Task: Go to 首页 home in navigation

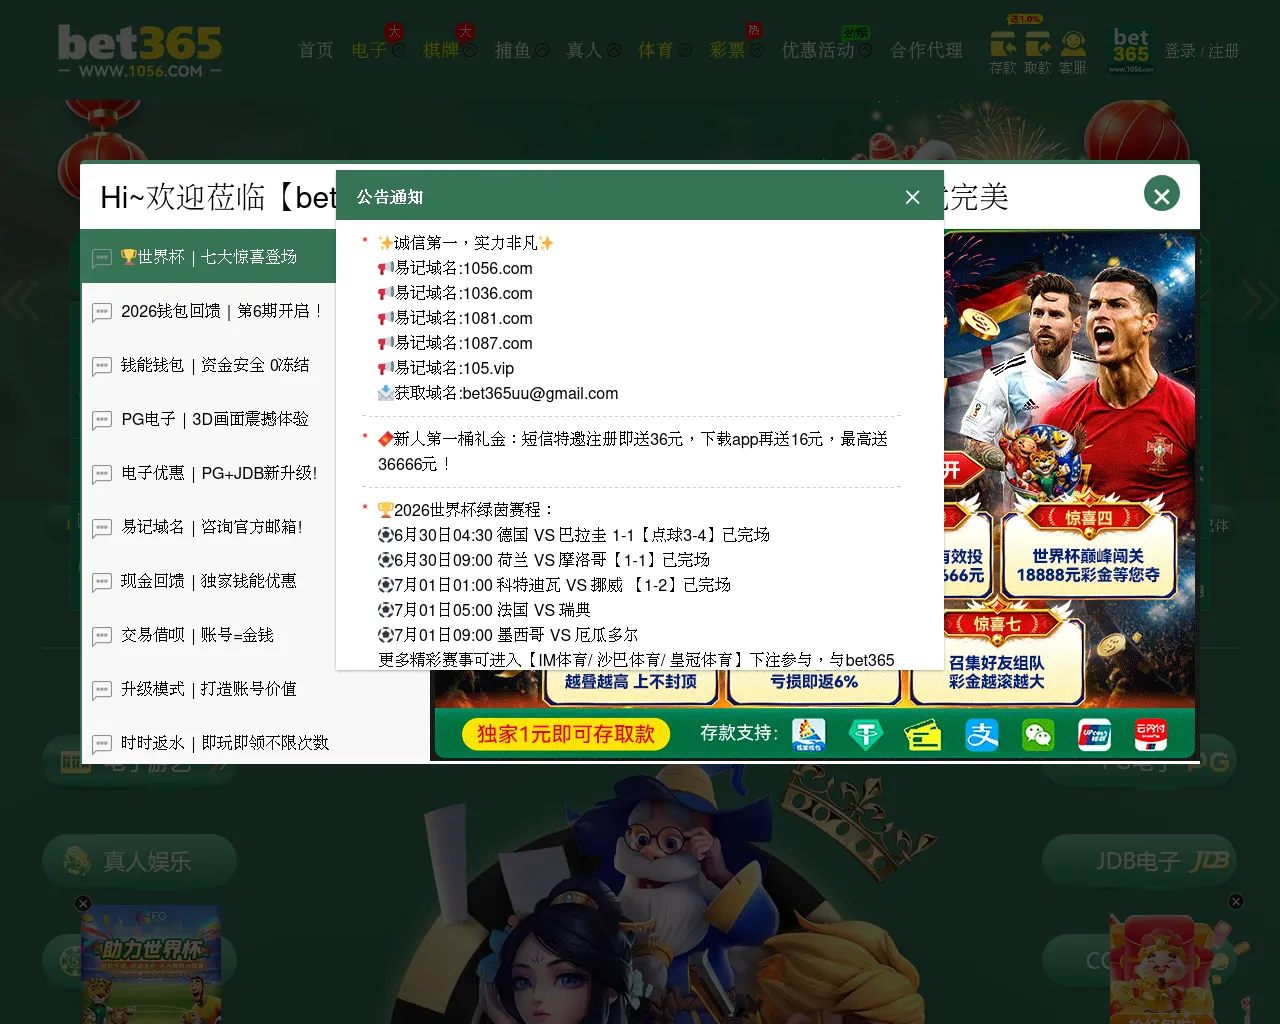Action: 316,50
